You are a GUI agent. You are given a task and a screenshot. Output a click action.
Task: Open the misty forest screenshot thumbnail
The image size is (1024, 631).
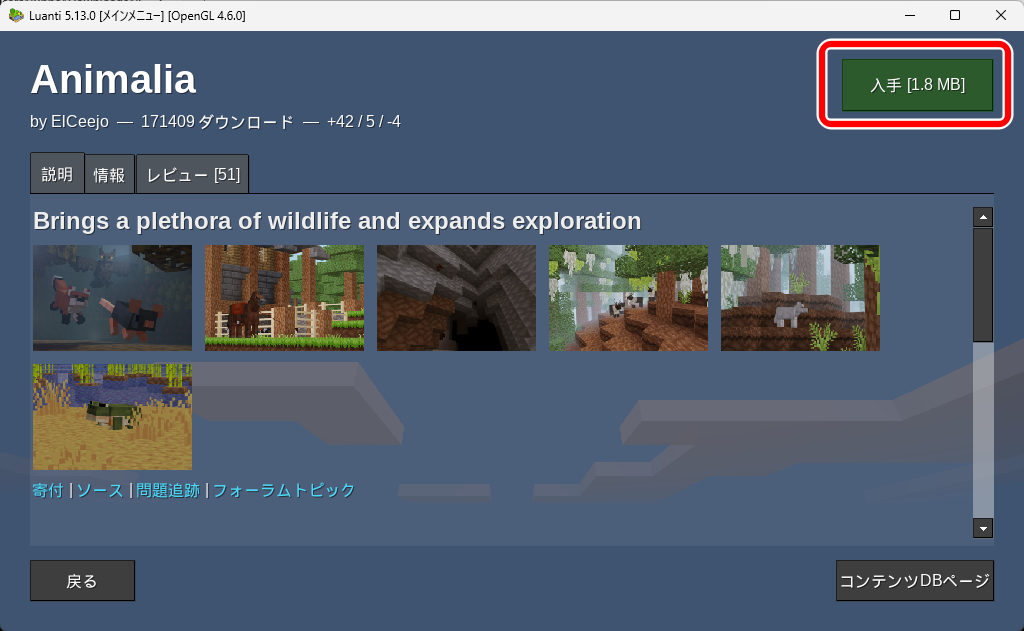628,298
